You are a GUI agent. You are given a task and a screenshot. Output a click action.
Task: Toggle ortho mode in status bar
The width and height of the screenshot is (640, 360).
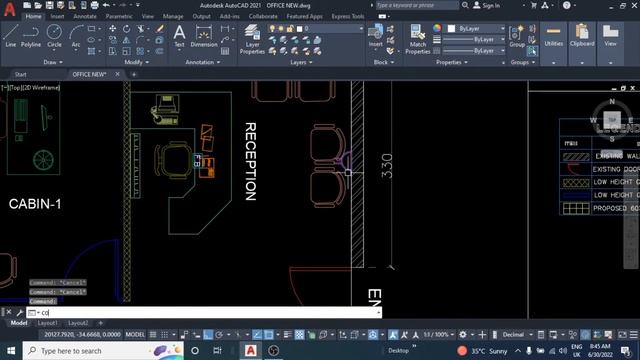(x=208, y=335)
